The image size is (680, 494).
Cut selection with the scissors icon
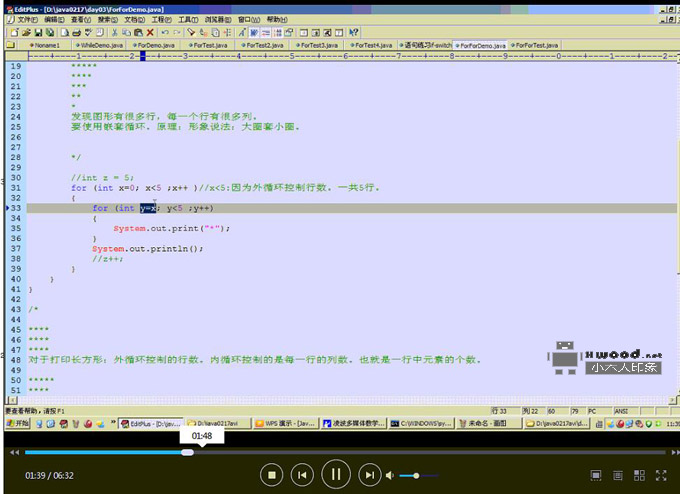pyautogui.click(x=115, y=33)
